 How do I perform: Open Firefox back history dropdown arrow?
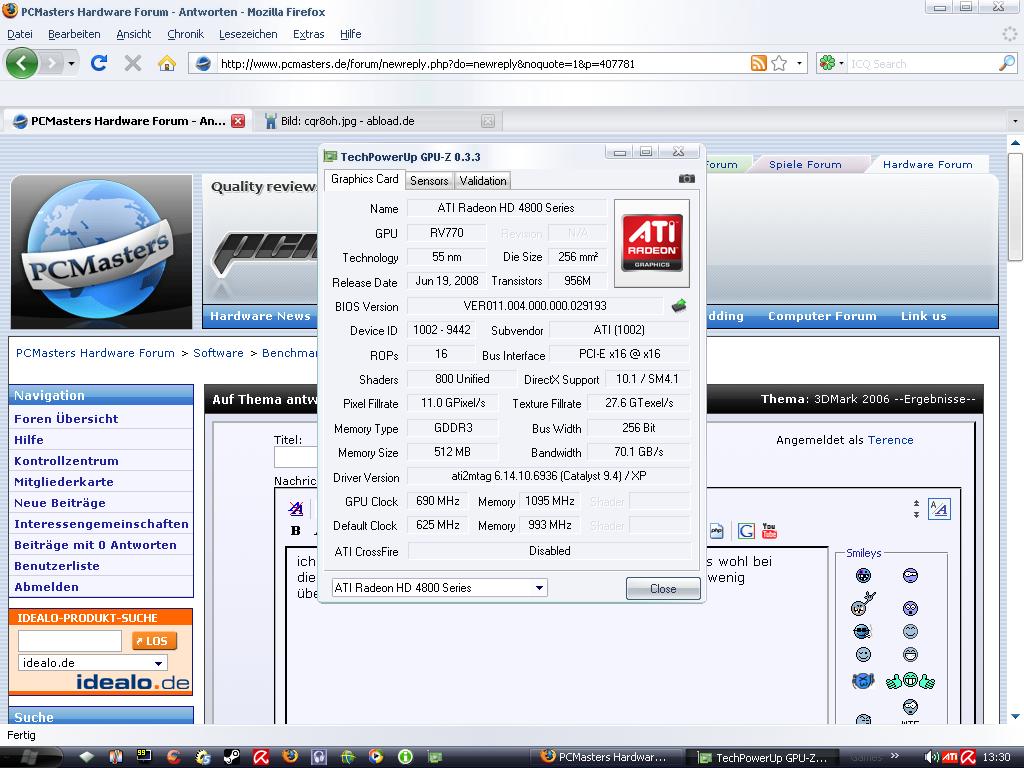[x=71, y=63]
